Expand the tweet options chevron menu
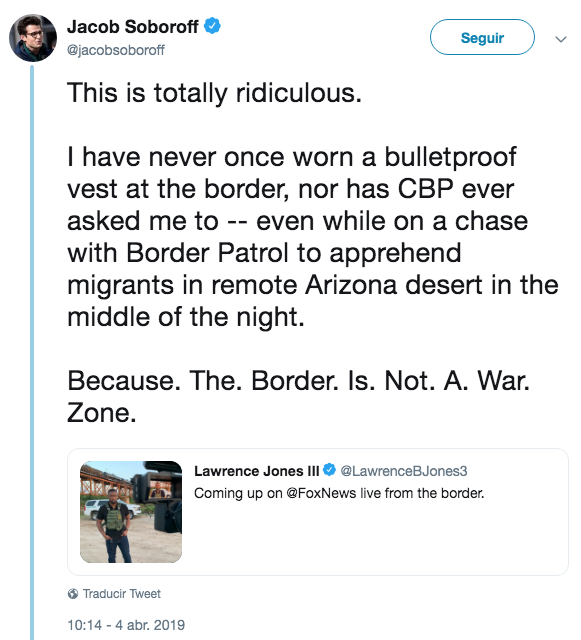The width and height of the screenshot is (581, 640). coord(561,39)
